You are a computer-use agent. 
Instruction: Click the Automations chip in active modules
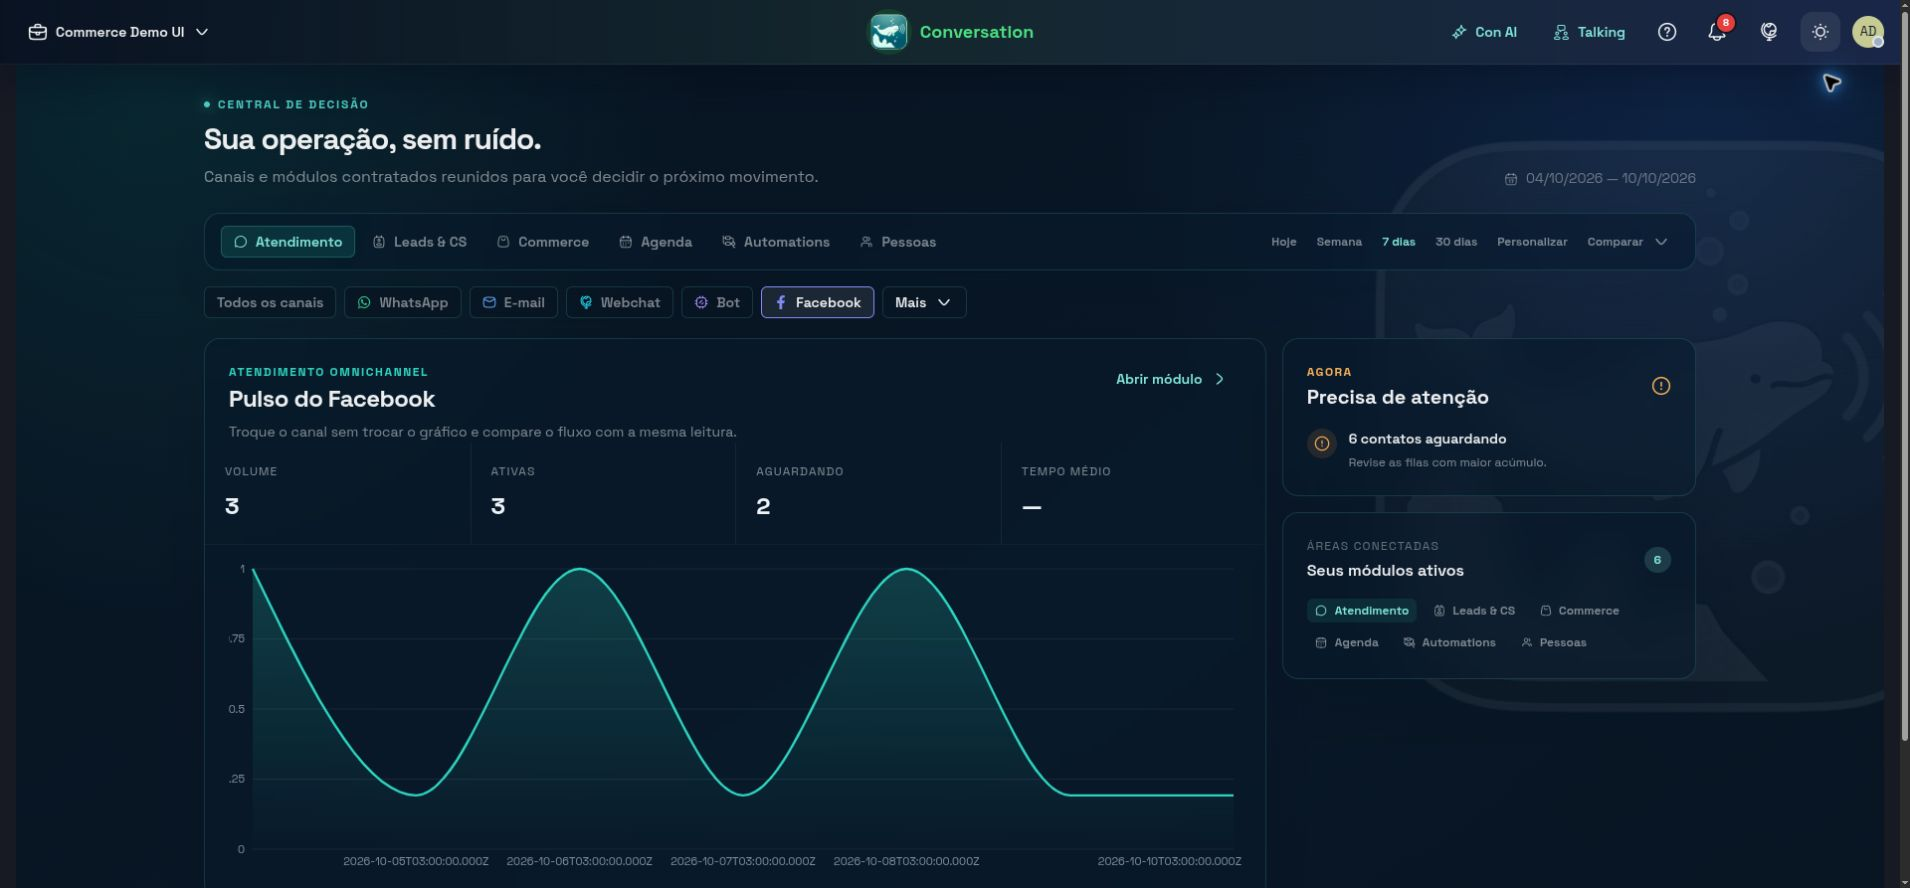click(1450, 643)
